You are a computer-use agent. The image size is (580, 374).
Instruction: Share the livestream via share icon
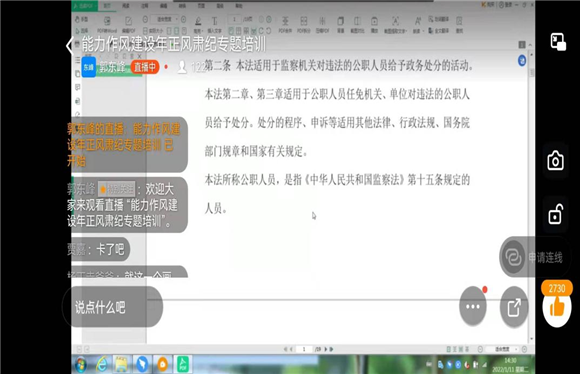(x=514, y=307)
